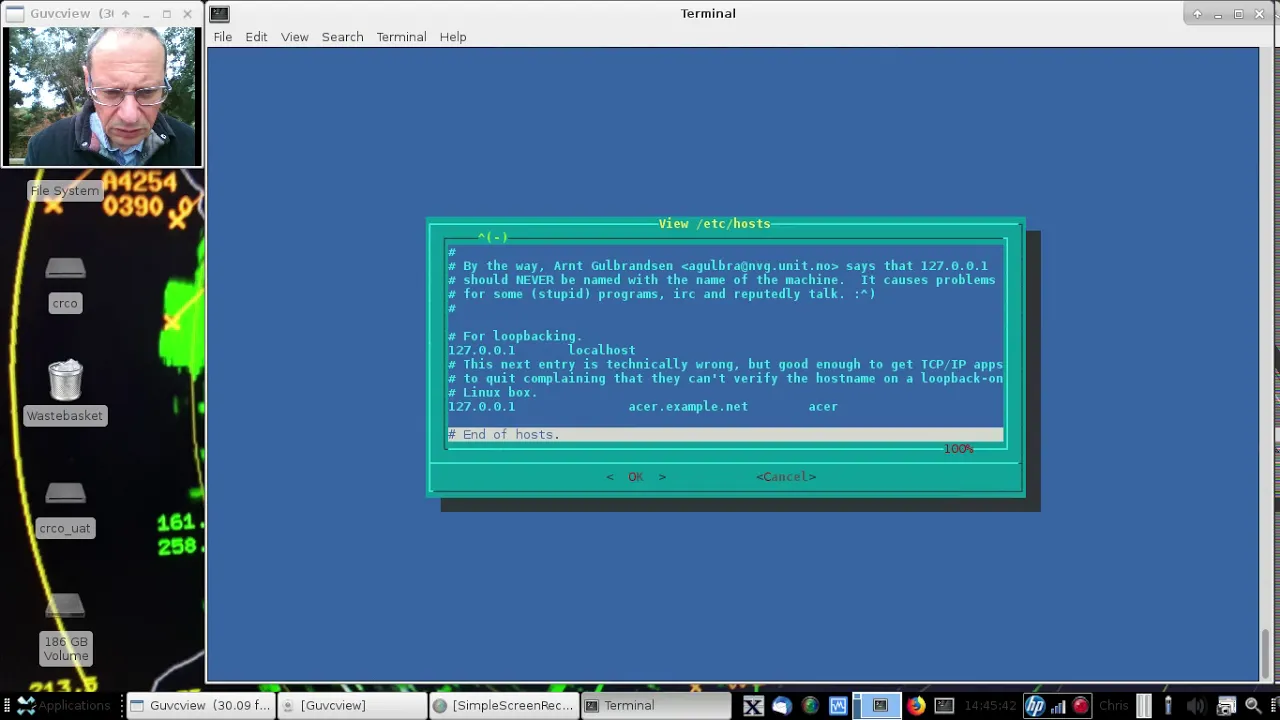This screenshot has width=1280, height=720.
Task: Click the Terminal window vertical scrollbar
Action: [x=1265, y=365]
